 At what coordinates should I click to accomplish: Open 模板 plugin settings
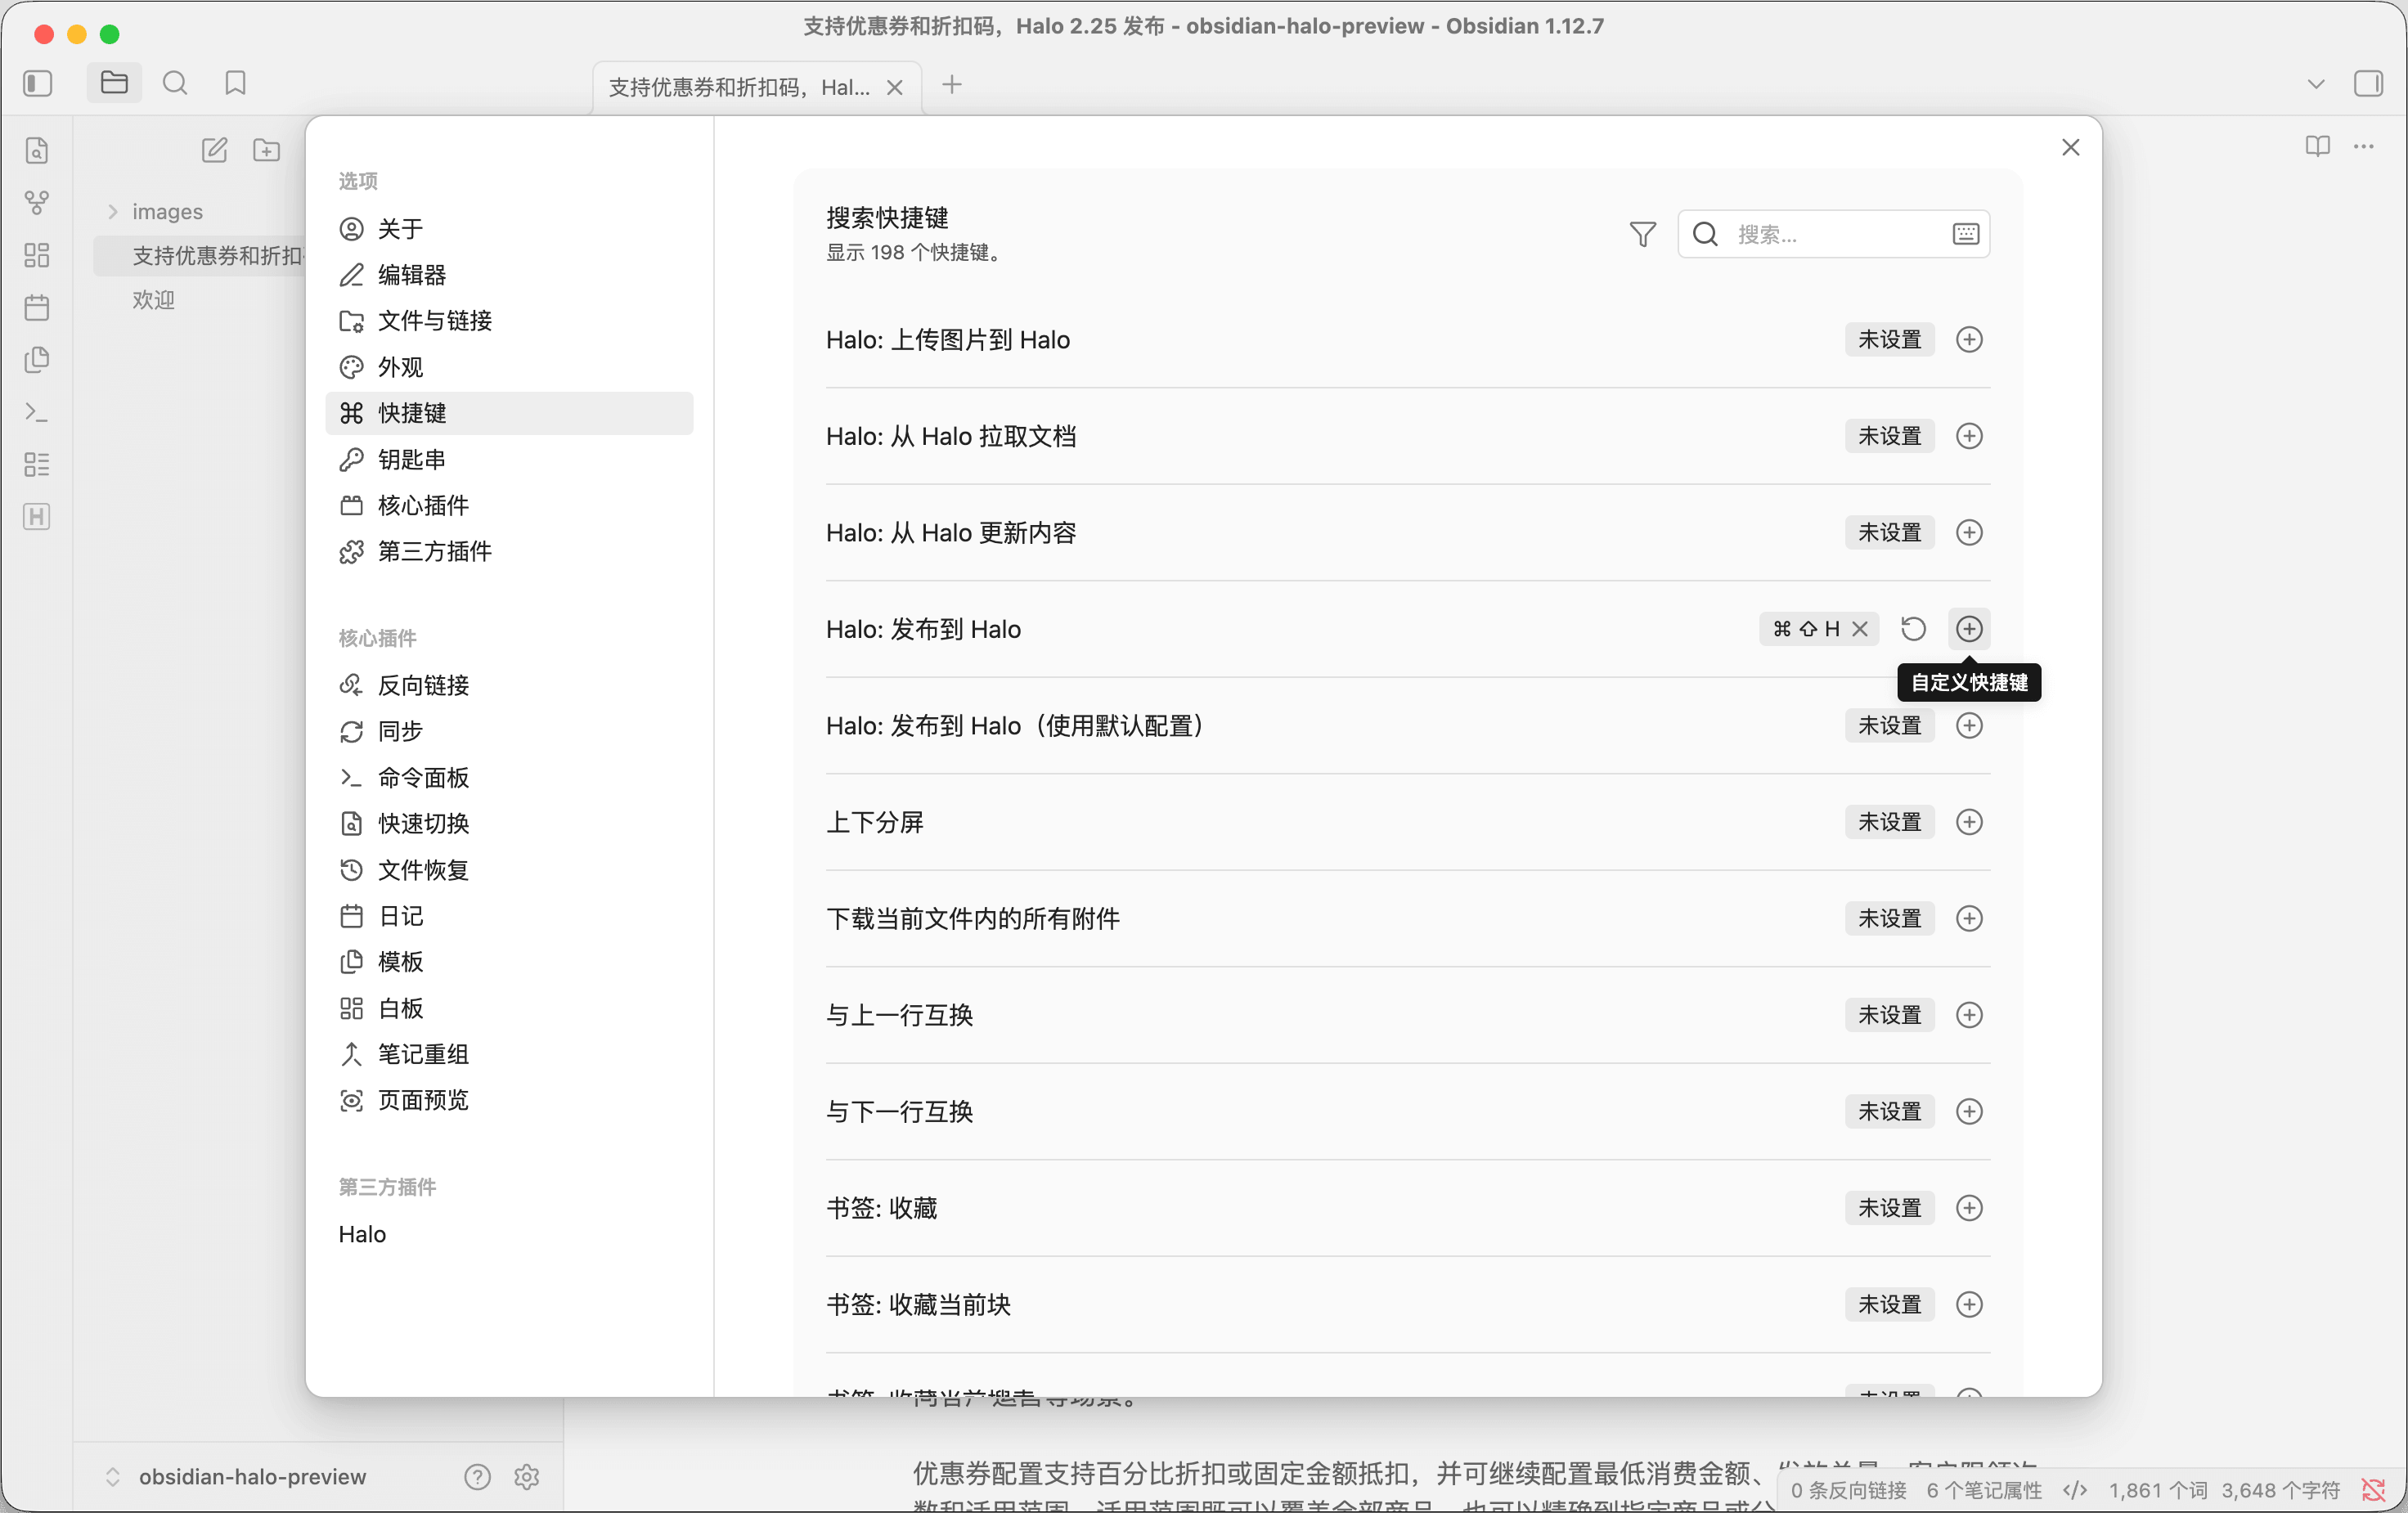pos(509,962)
